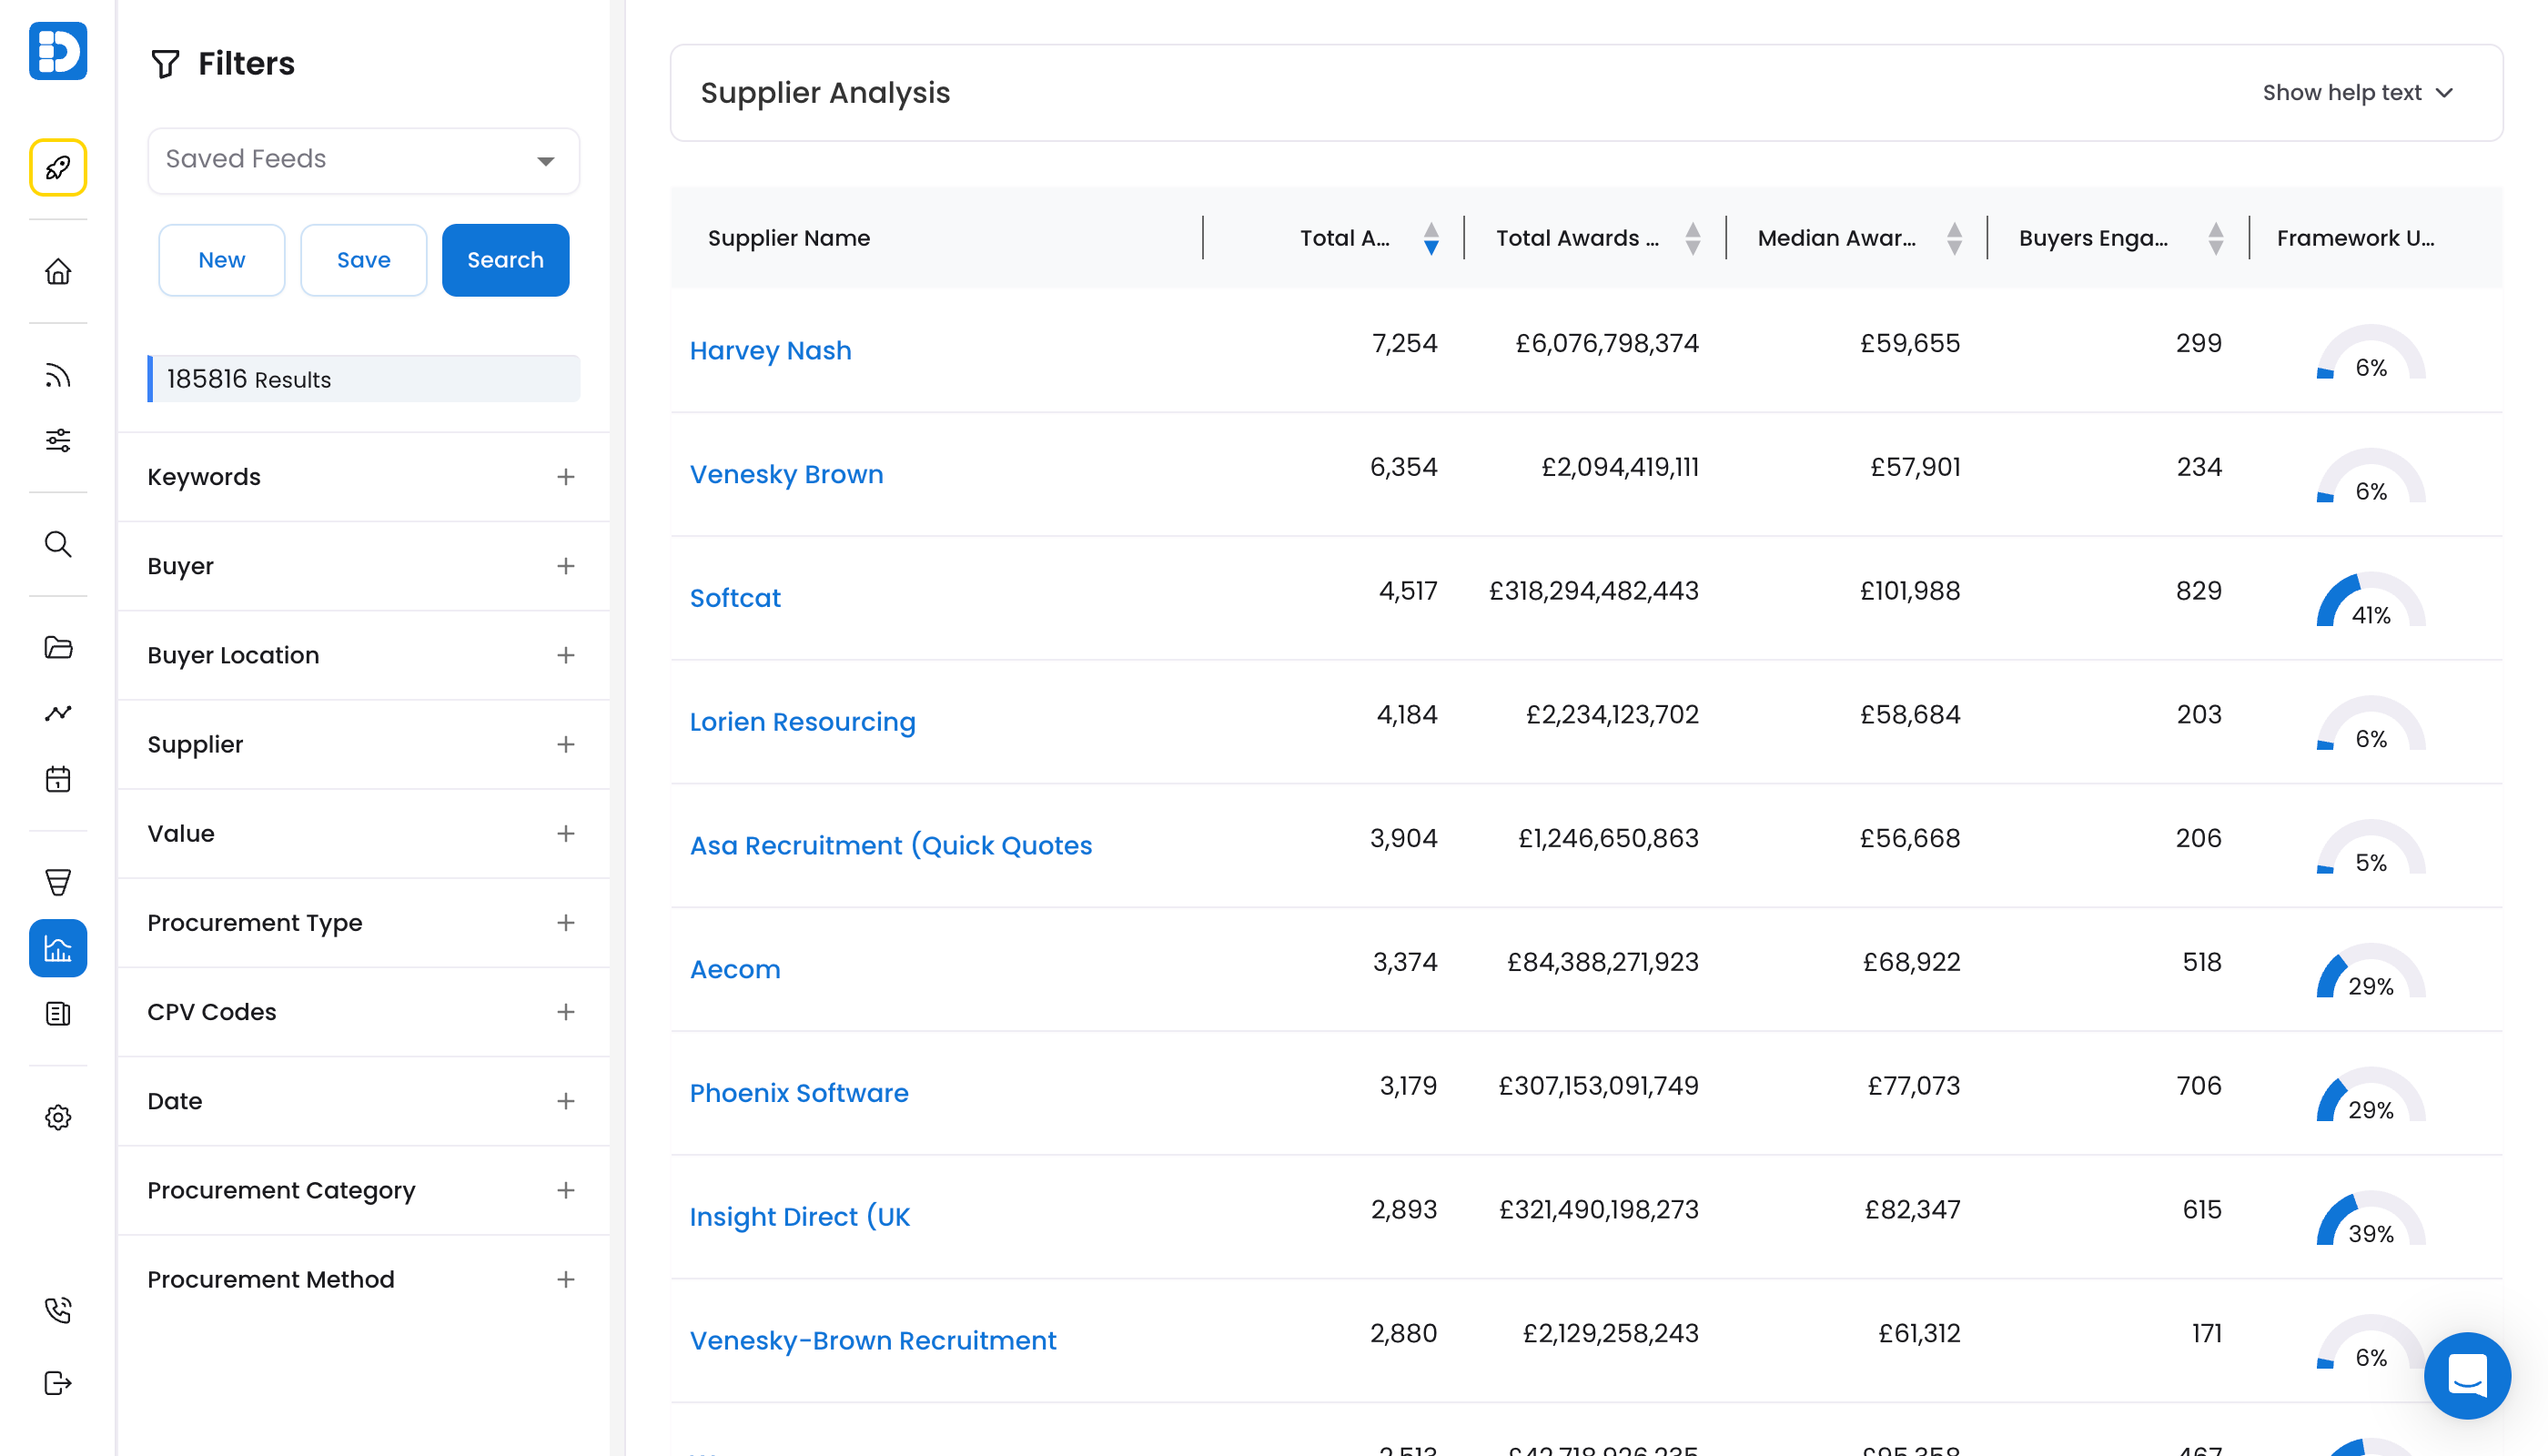Image resolution: width=2548 pixels, height=1456 pixels.
Task: Open the Softcat supplier link
Action: pos(735,597)
